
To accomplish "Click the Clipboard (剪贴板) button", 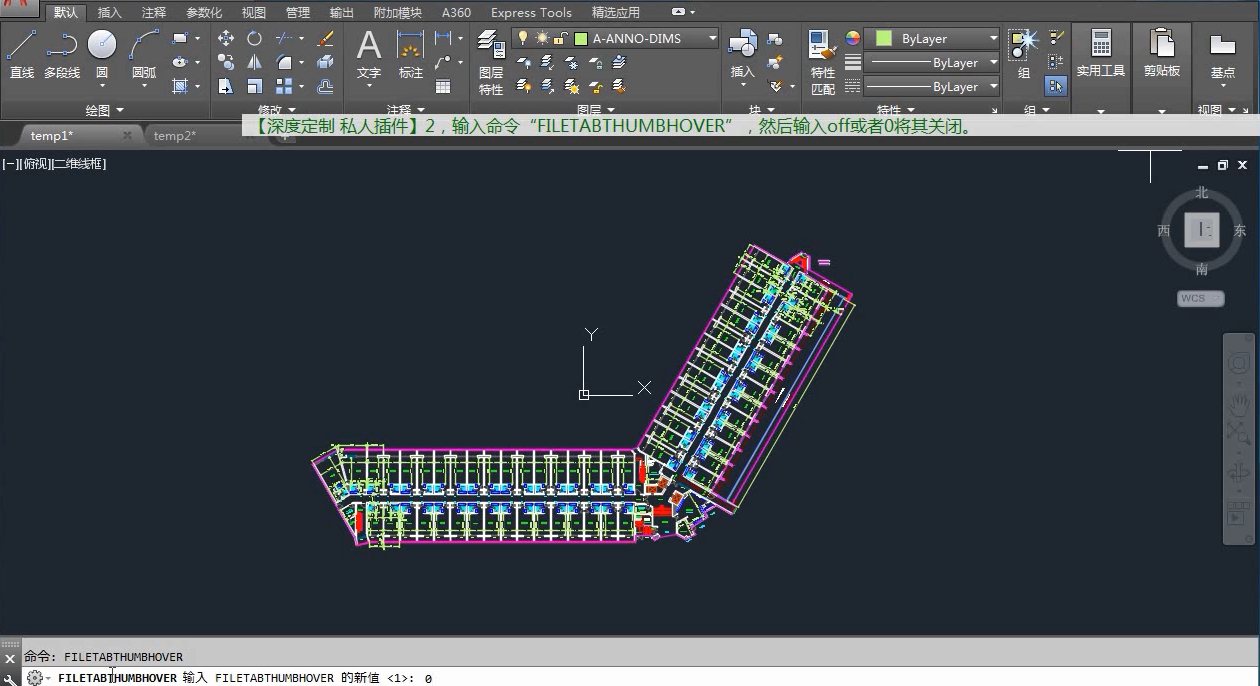I will pyautogui.click(x=1161, y=54).
